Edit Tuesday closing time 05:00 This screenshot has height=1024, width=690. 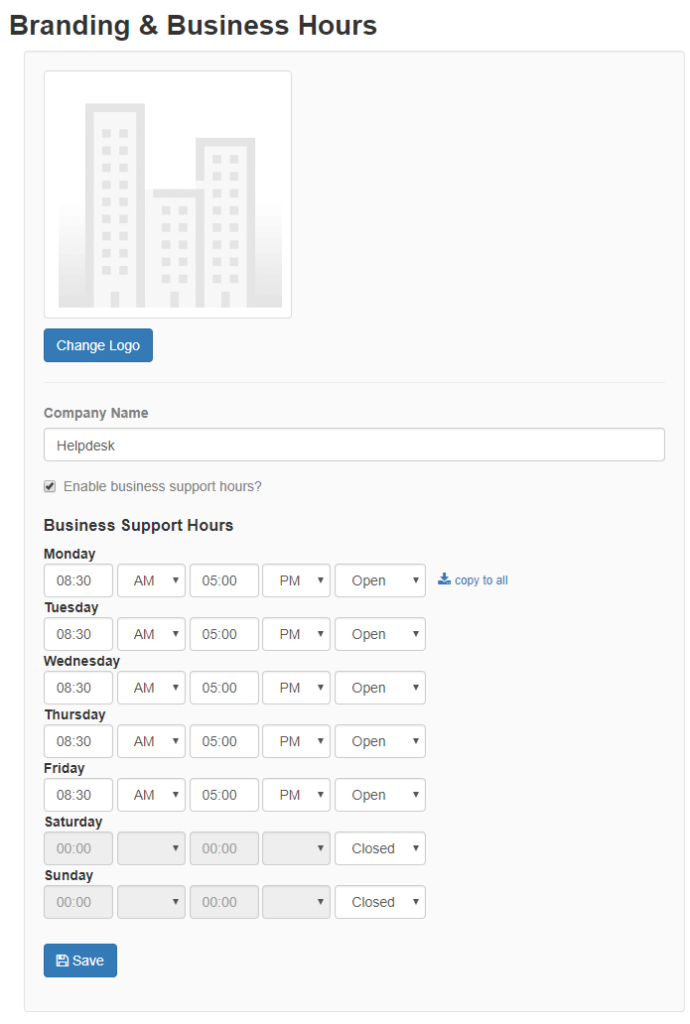pos(224,634)
